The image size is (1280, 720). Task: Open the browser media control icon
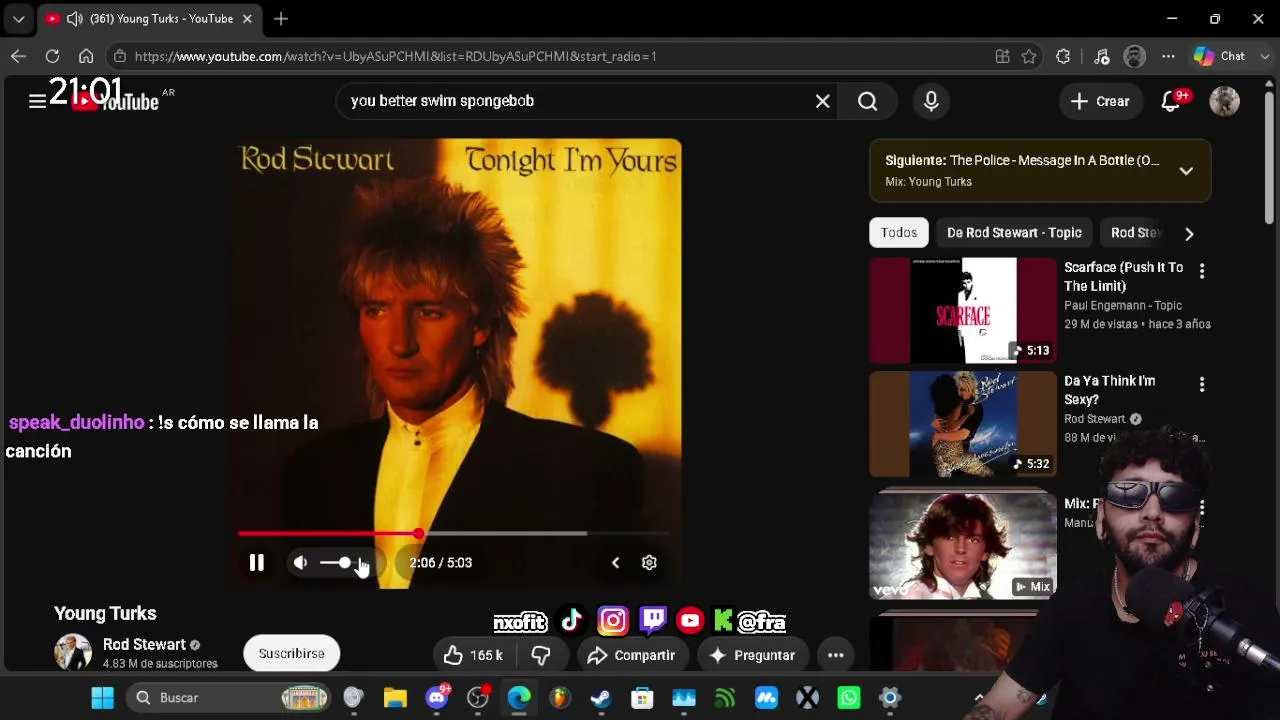click(x=1101, y=56)
